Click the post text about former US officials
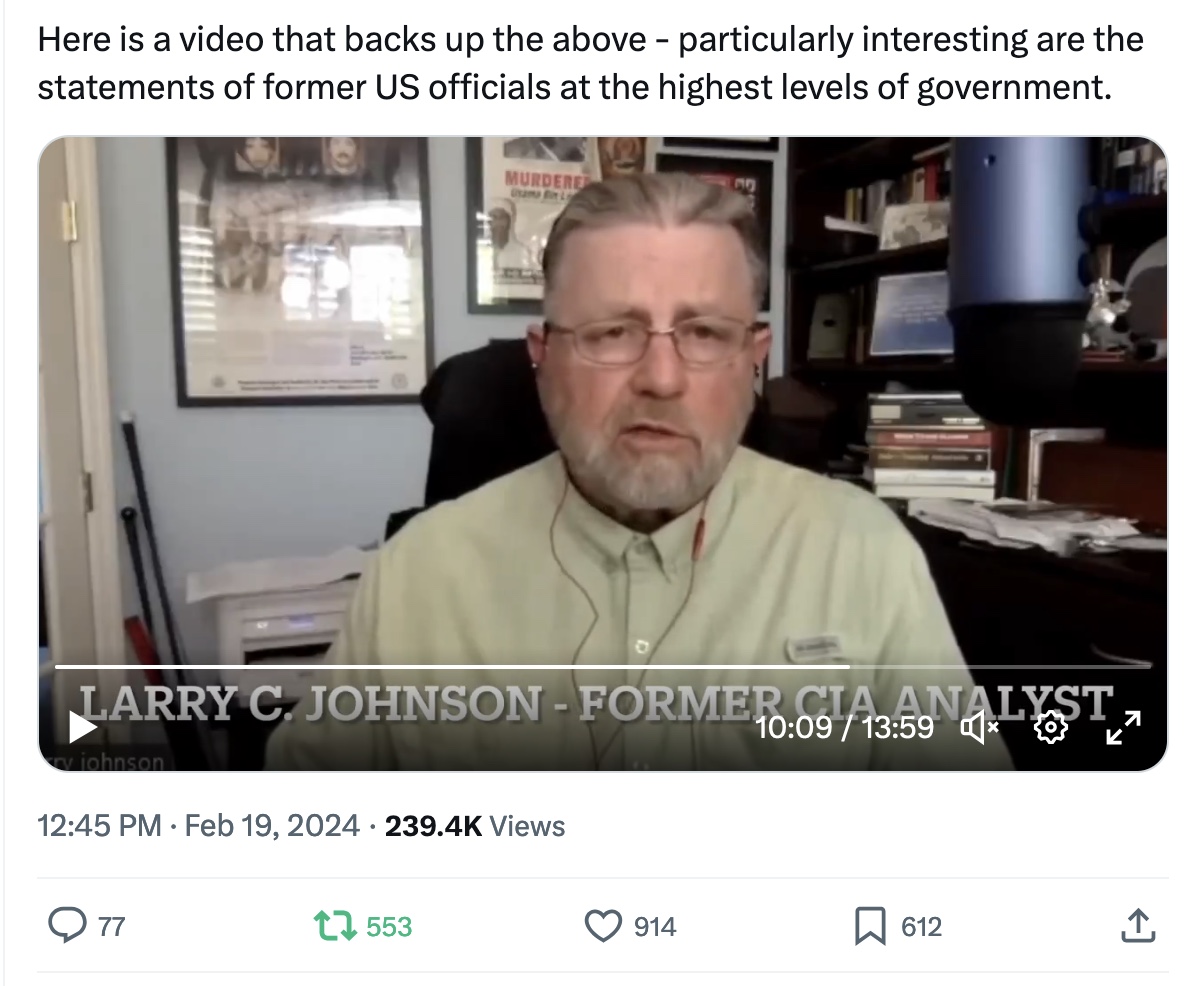 point(590,64)
